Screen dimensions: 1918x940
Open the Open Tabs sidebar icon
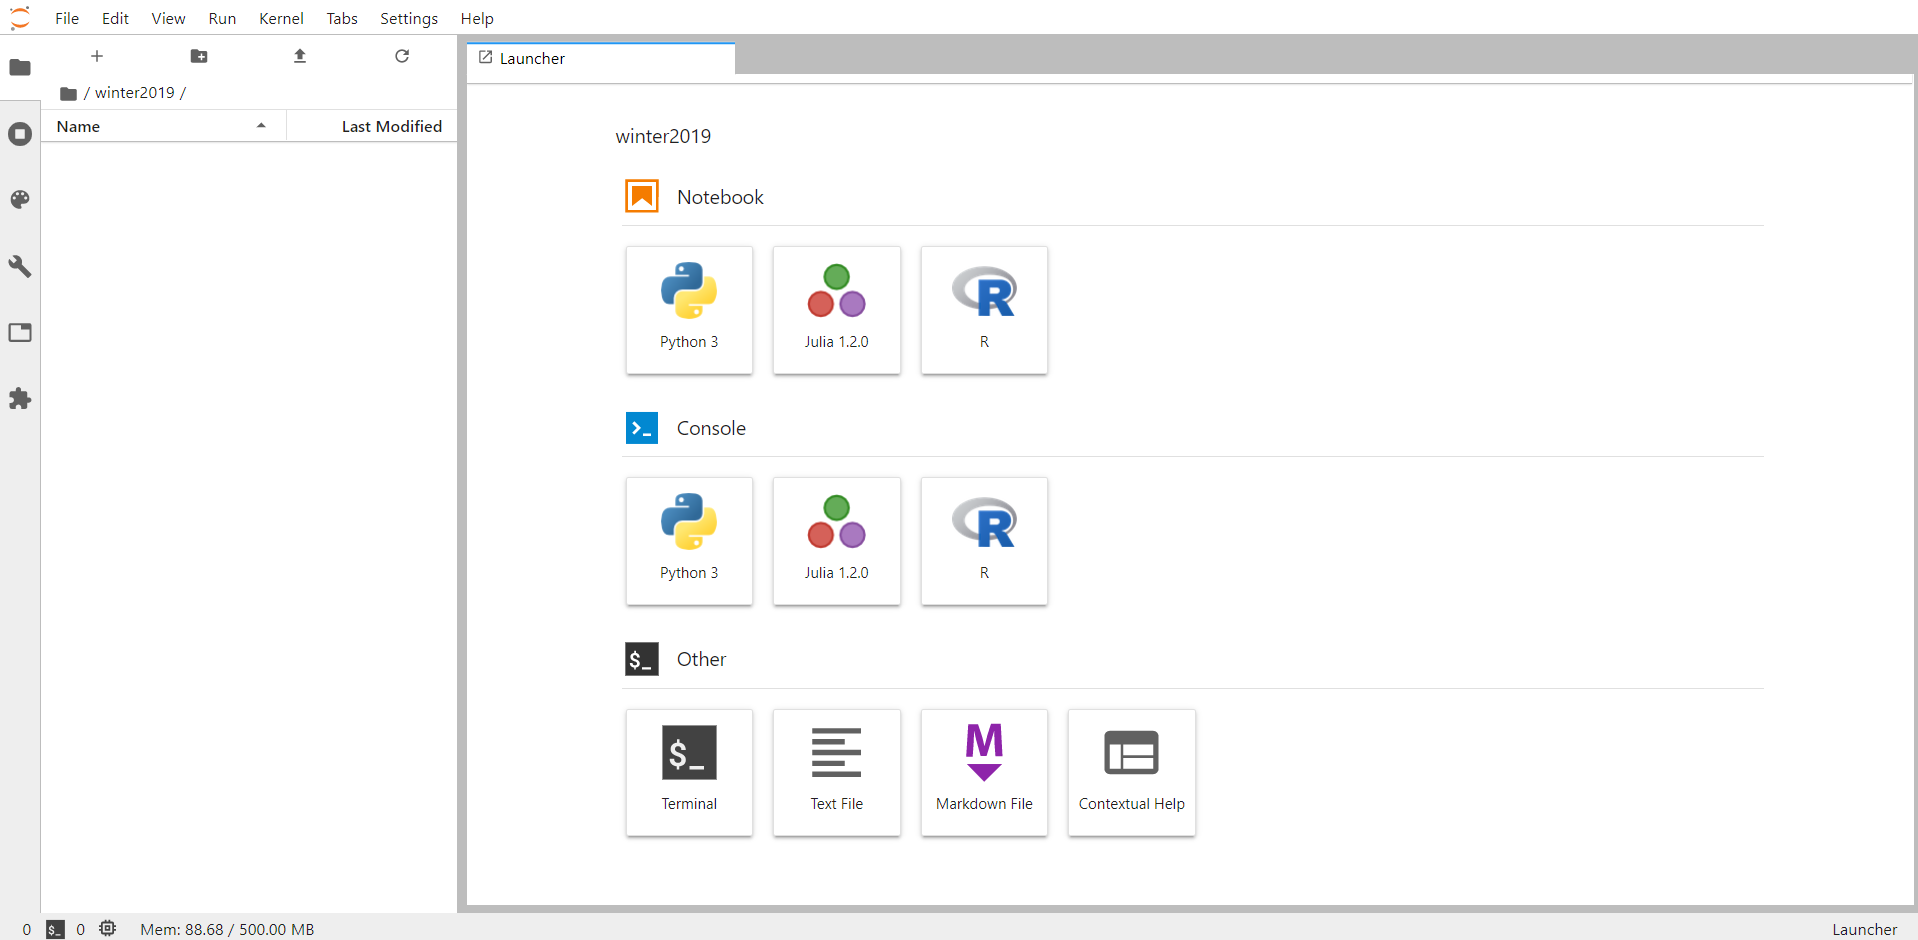tap(20, 332)
